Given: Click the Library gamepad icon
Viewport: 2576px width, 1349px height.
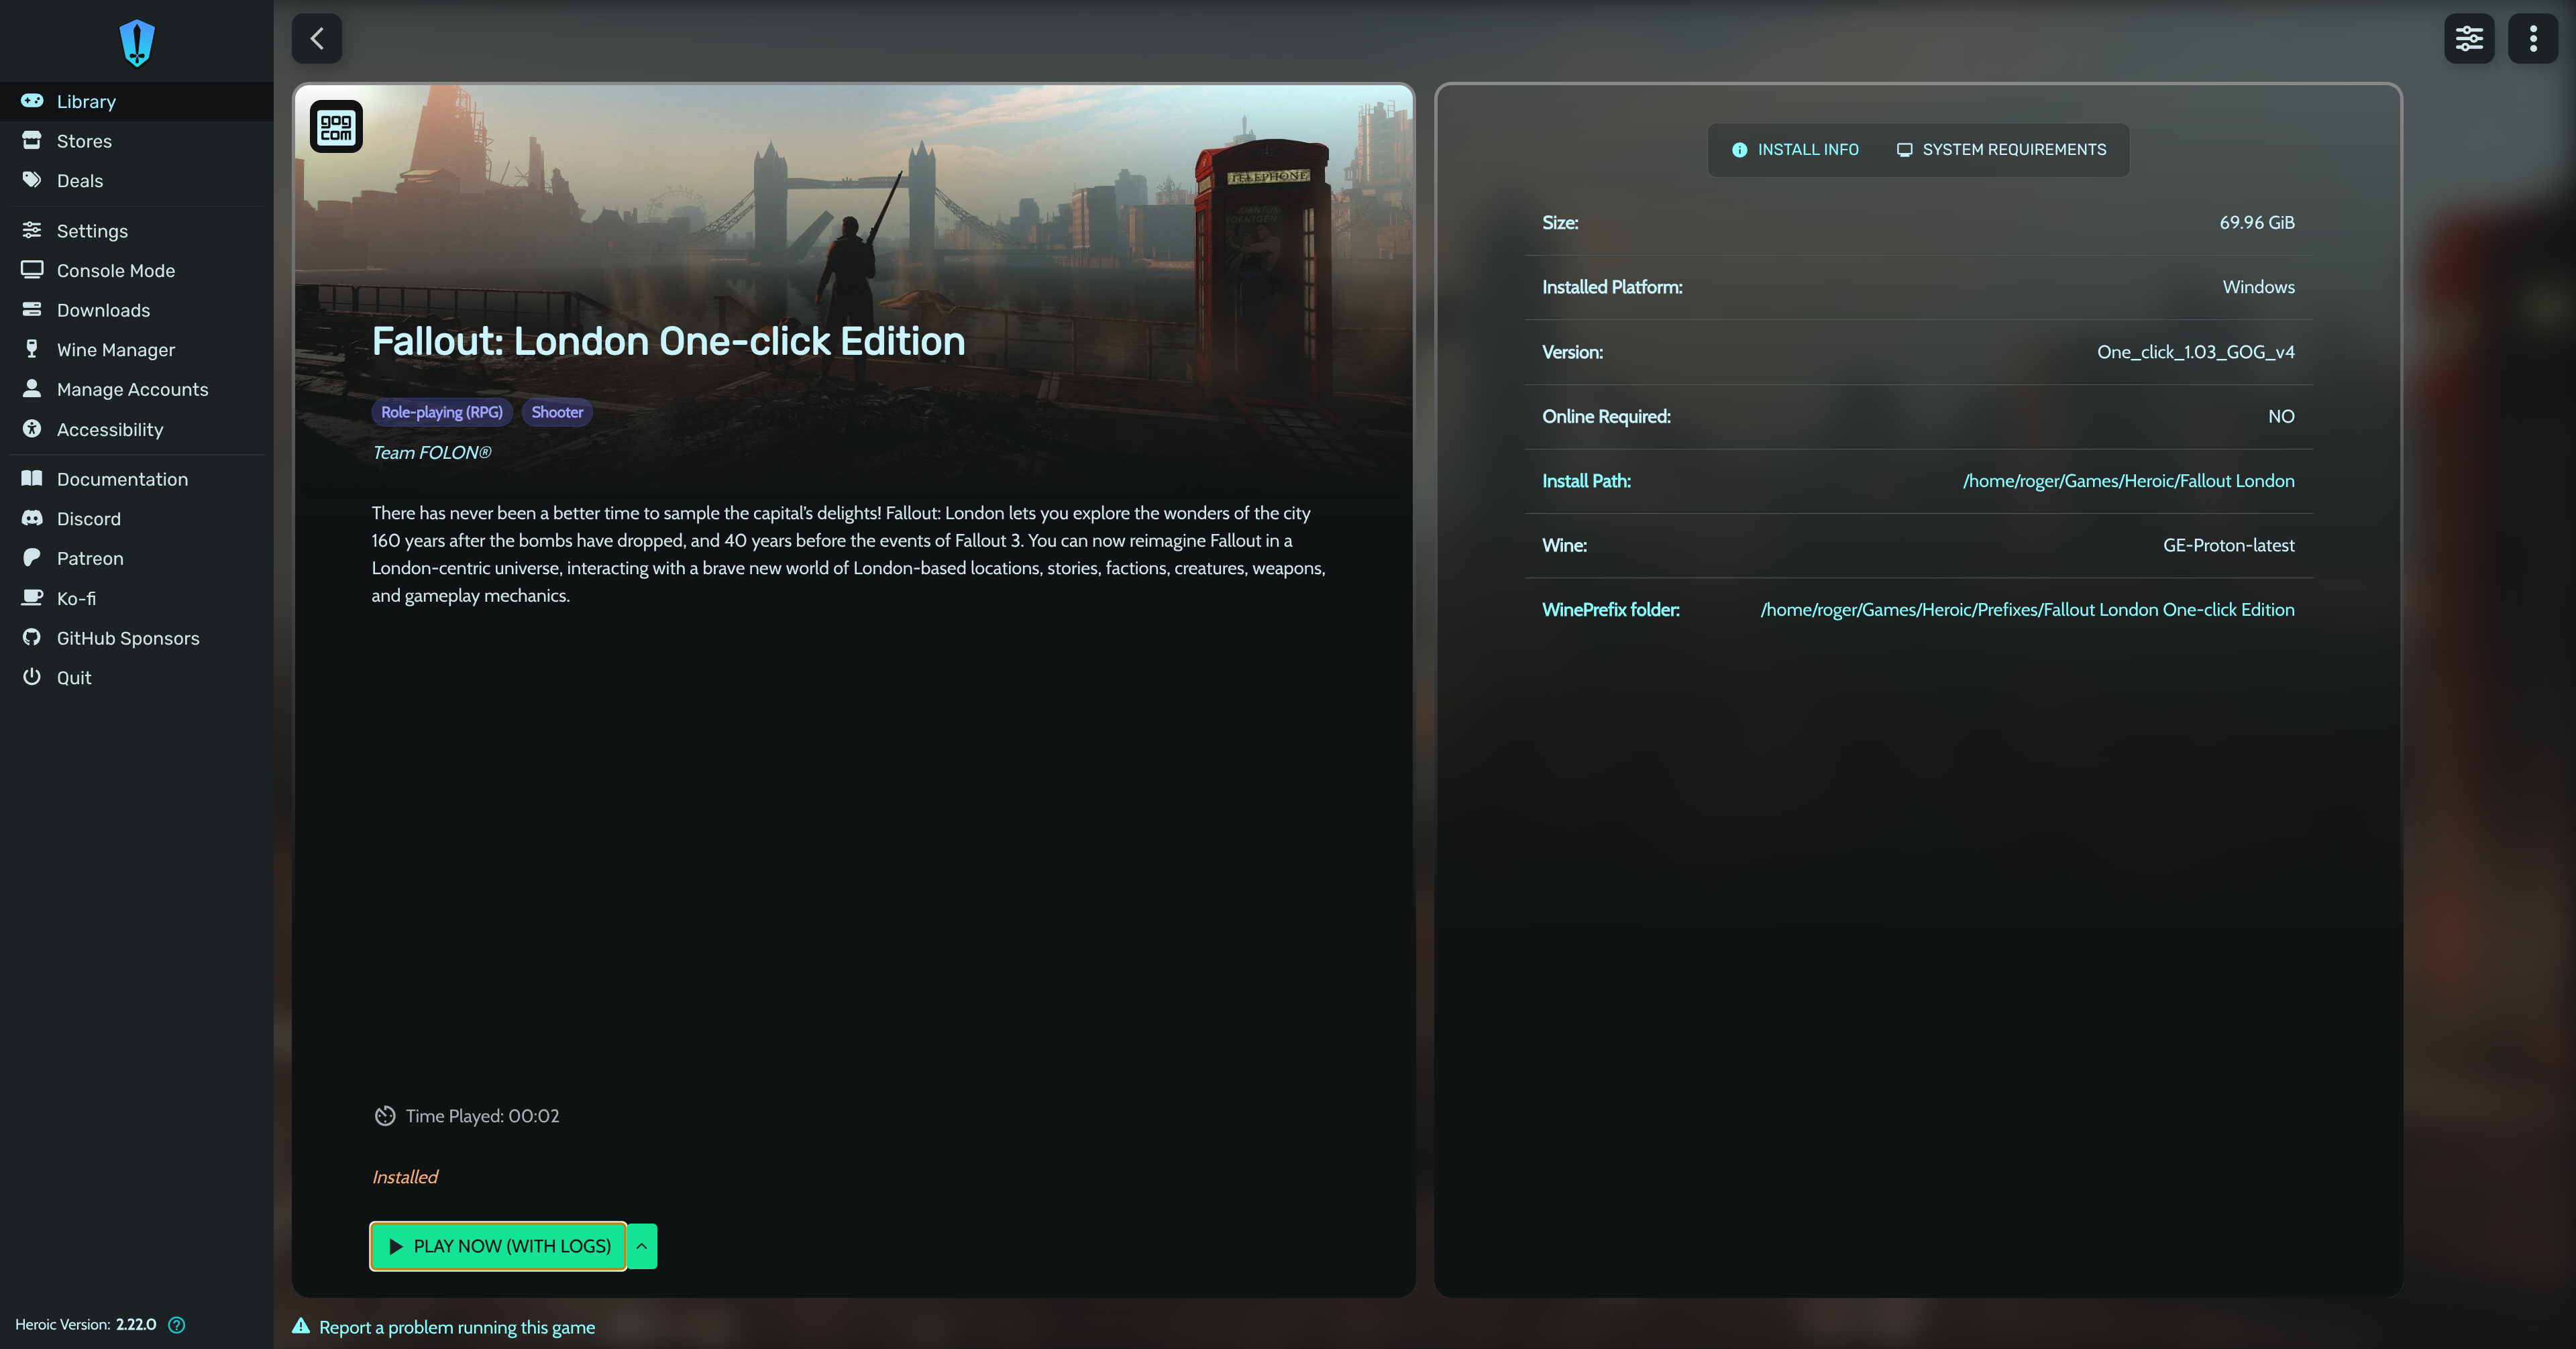Looking at the screenshot, I should point(32,100).
